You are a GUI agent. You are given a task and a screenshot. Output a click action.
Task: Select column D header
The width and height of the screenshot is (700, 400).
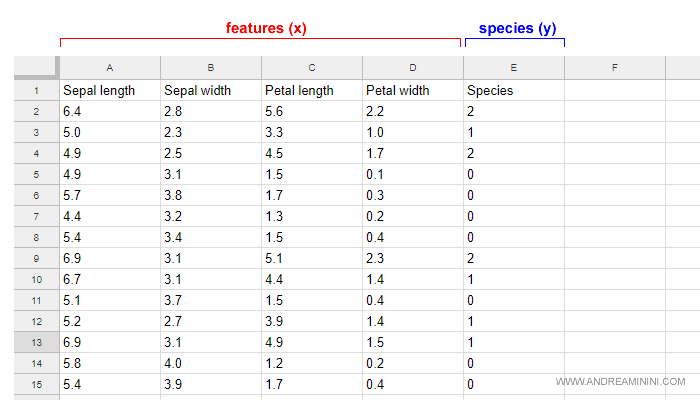[x=412, y=67]
